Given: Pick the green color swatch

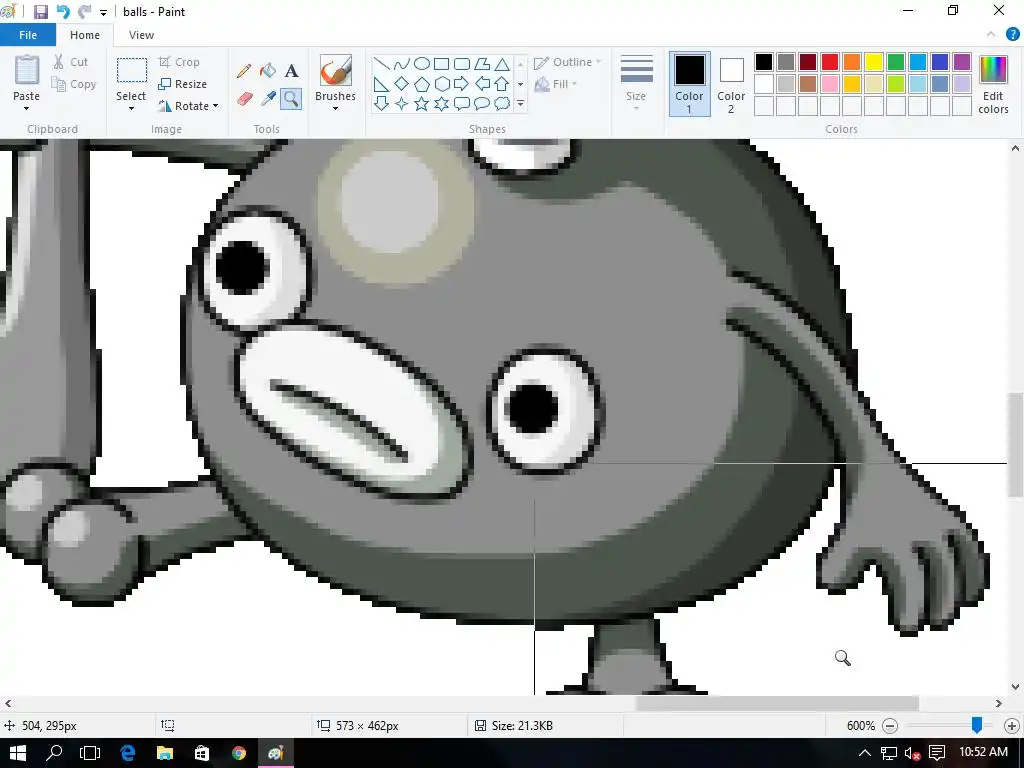Looking at the screenshot, I should pos(896,62).
